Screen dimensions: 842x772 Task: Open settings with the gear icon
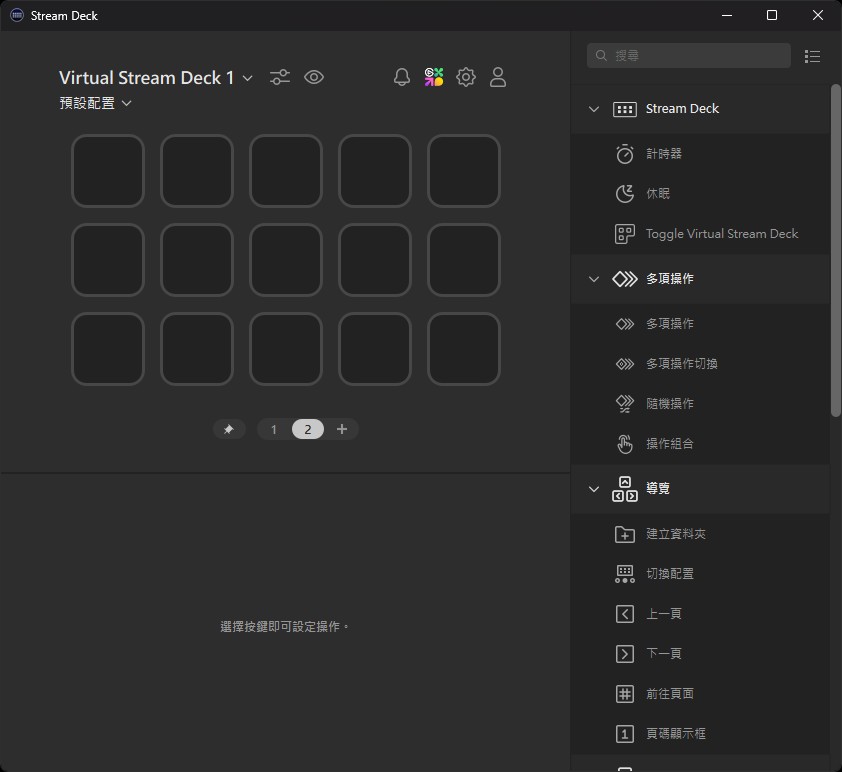point(466,77)
